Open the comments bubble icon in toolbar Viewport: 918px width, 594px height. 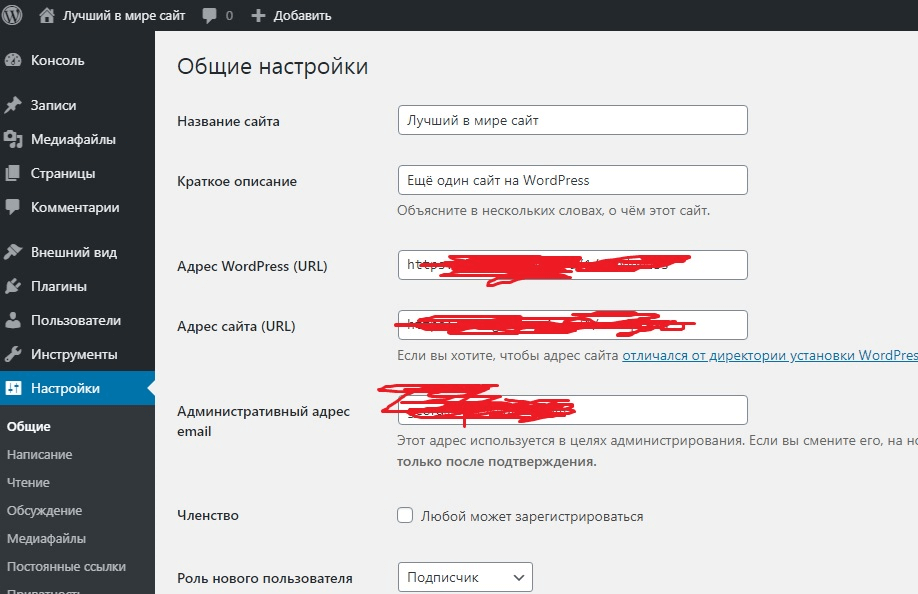pyautogui.click(x=209, y=16)
